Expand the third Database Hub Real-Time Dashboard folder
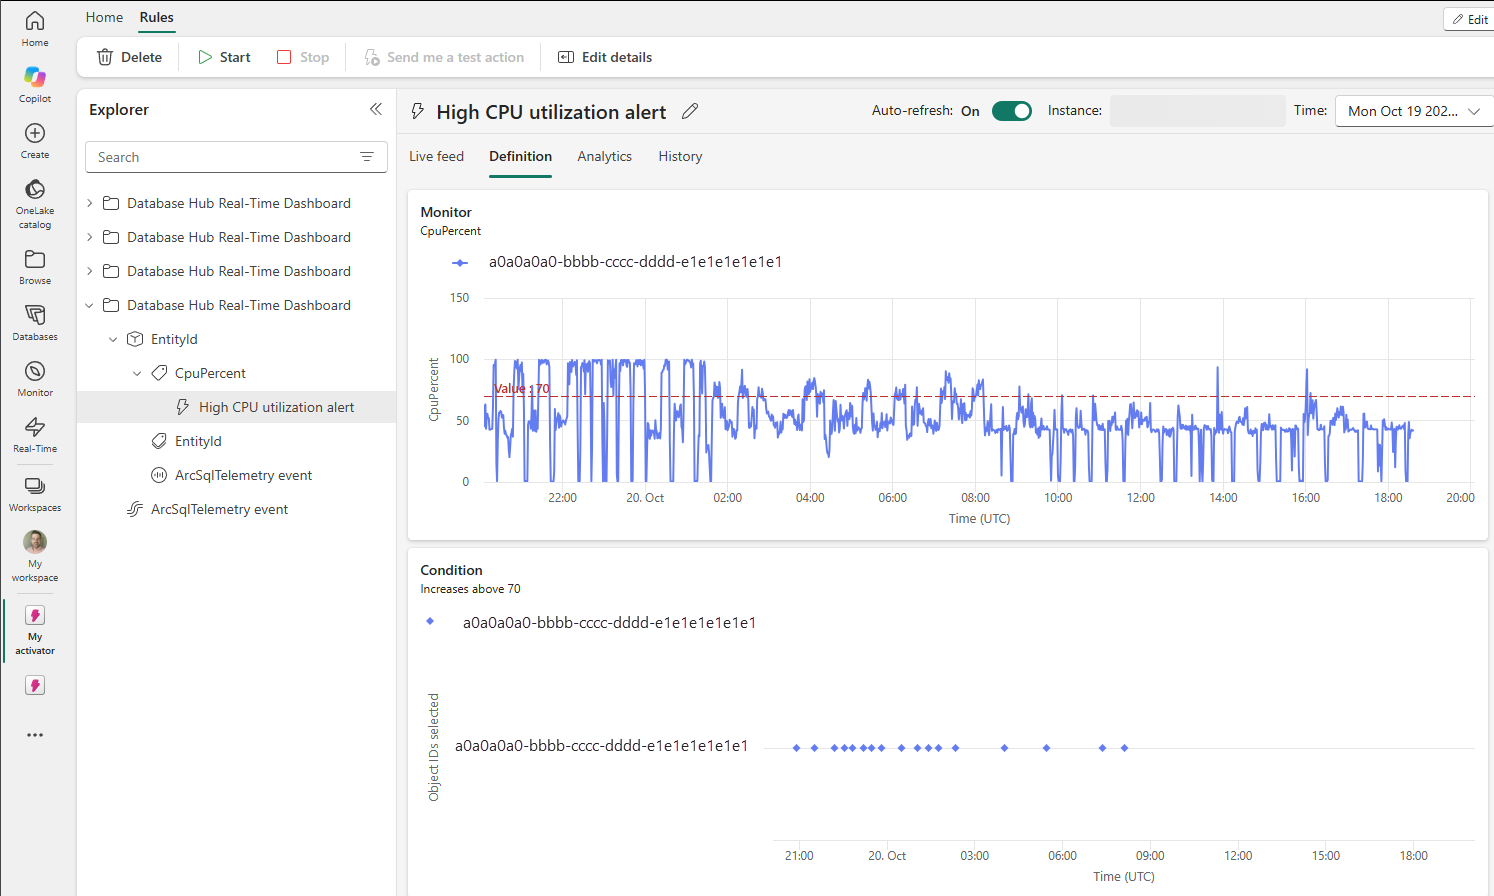Screen dimensions: 1494x896 tap(90, 271)
